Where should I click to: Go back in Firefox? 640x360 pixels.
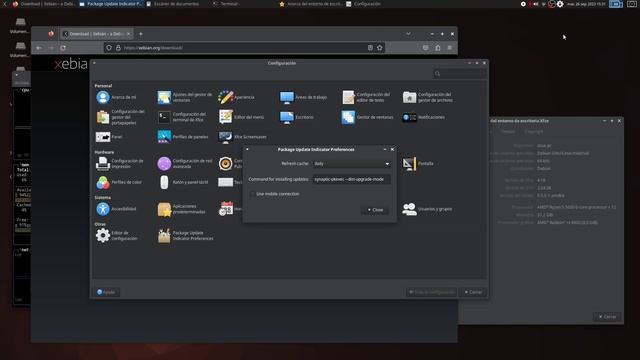(39, 48)
